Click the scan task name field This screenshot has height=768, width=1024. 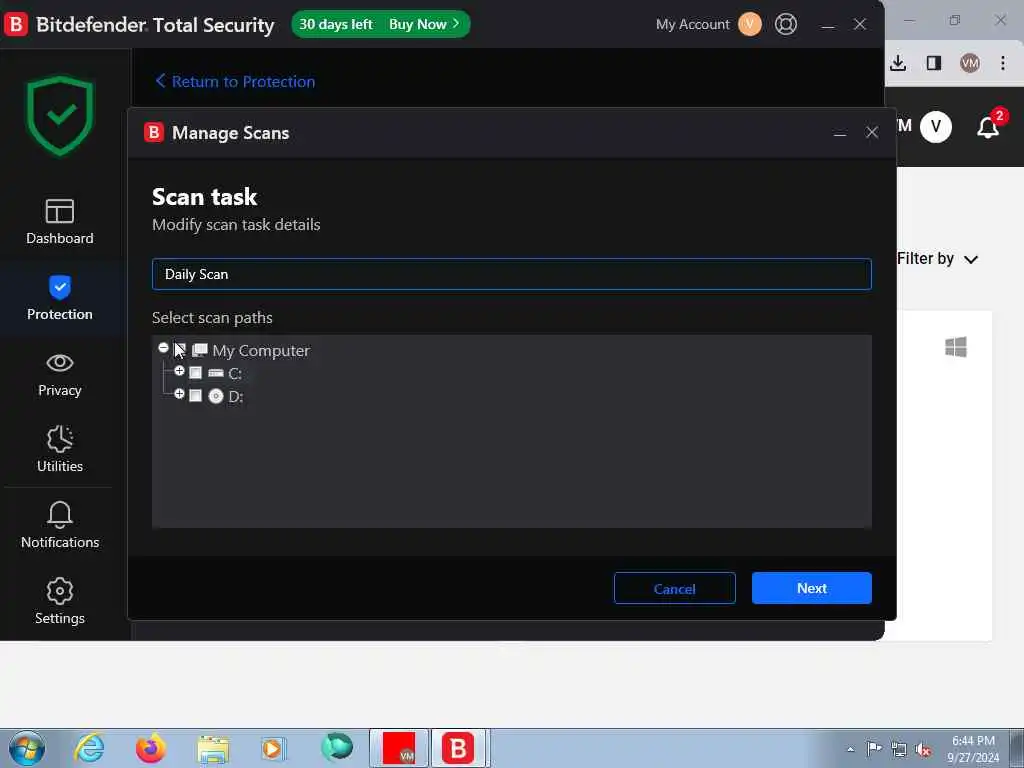[512, 274]
